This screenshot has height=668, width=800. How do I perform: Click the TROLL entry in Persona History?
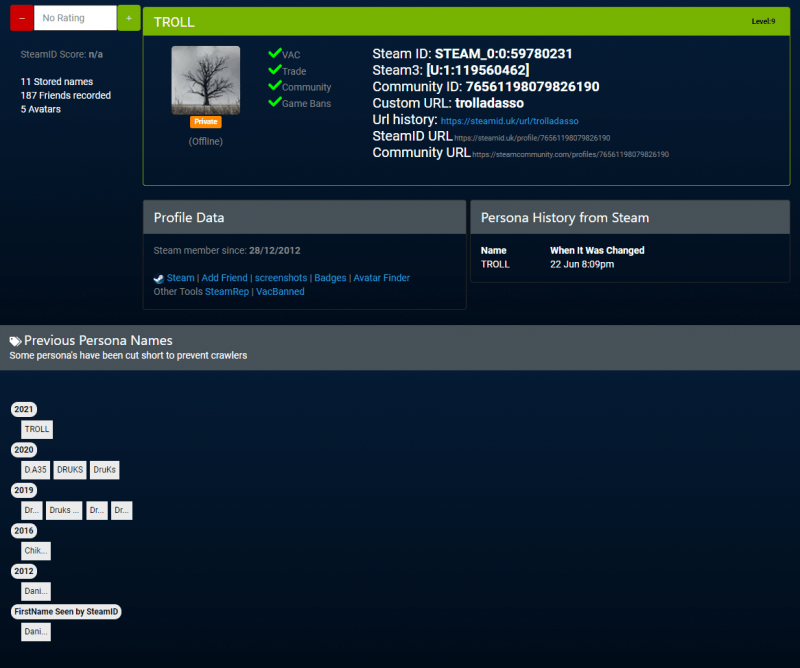pos(495,264)
